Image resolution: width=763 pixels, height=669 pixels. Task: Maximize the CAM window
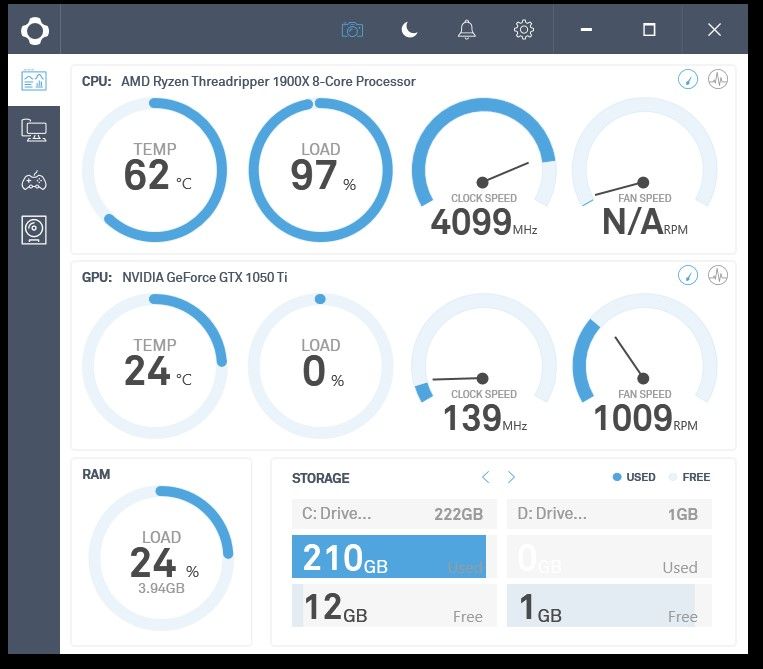point(649,30)
